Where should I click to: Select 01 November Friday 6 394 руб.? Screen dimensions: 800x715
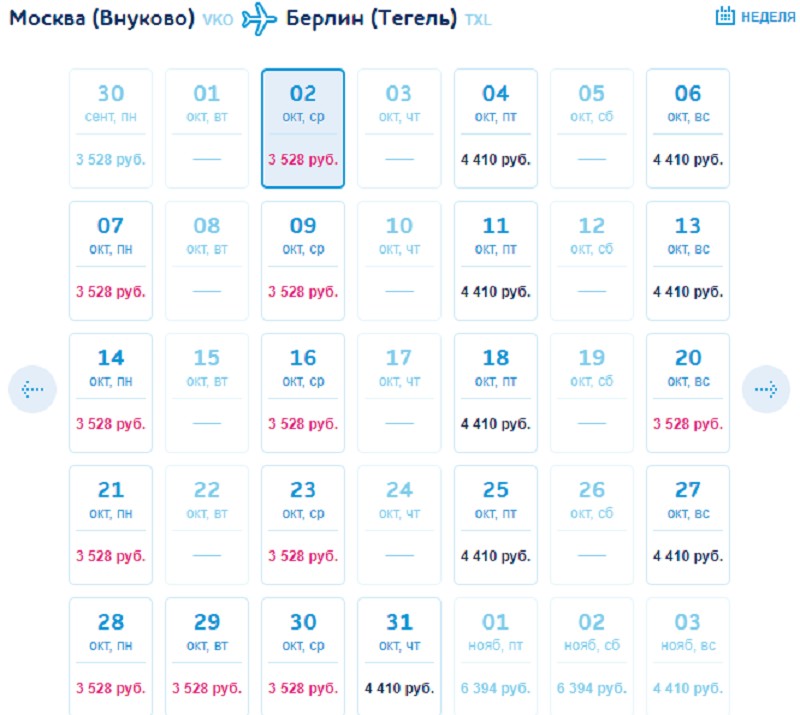(496, 655)
